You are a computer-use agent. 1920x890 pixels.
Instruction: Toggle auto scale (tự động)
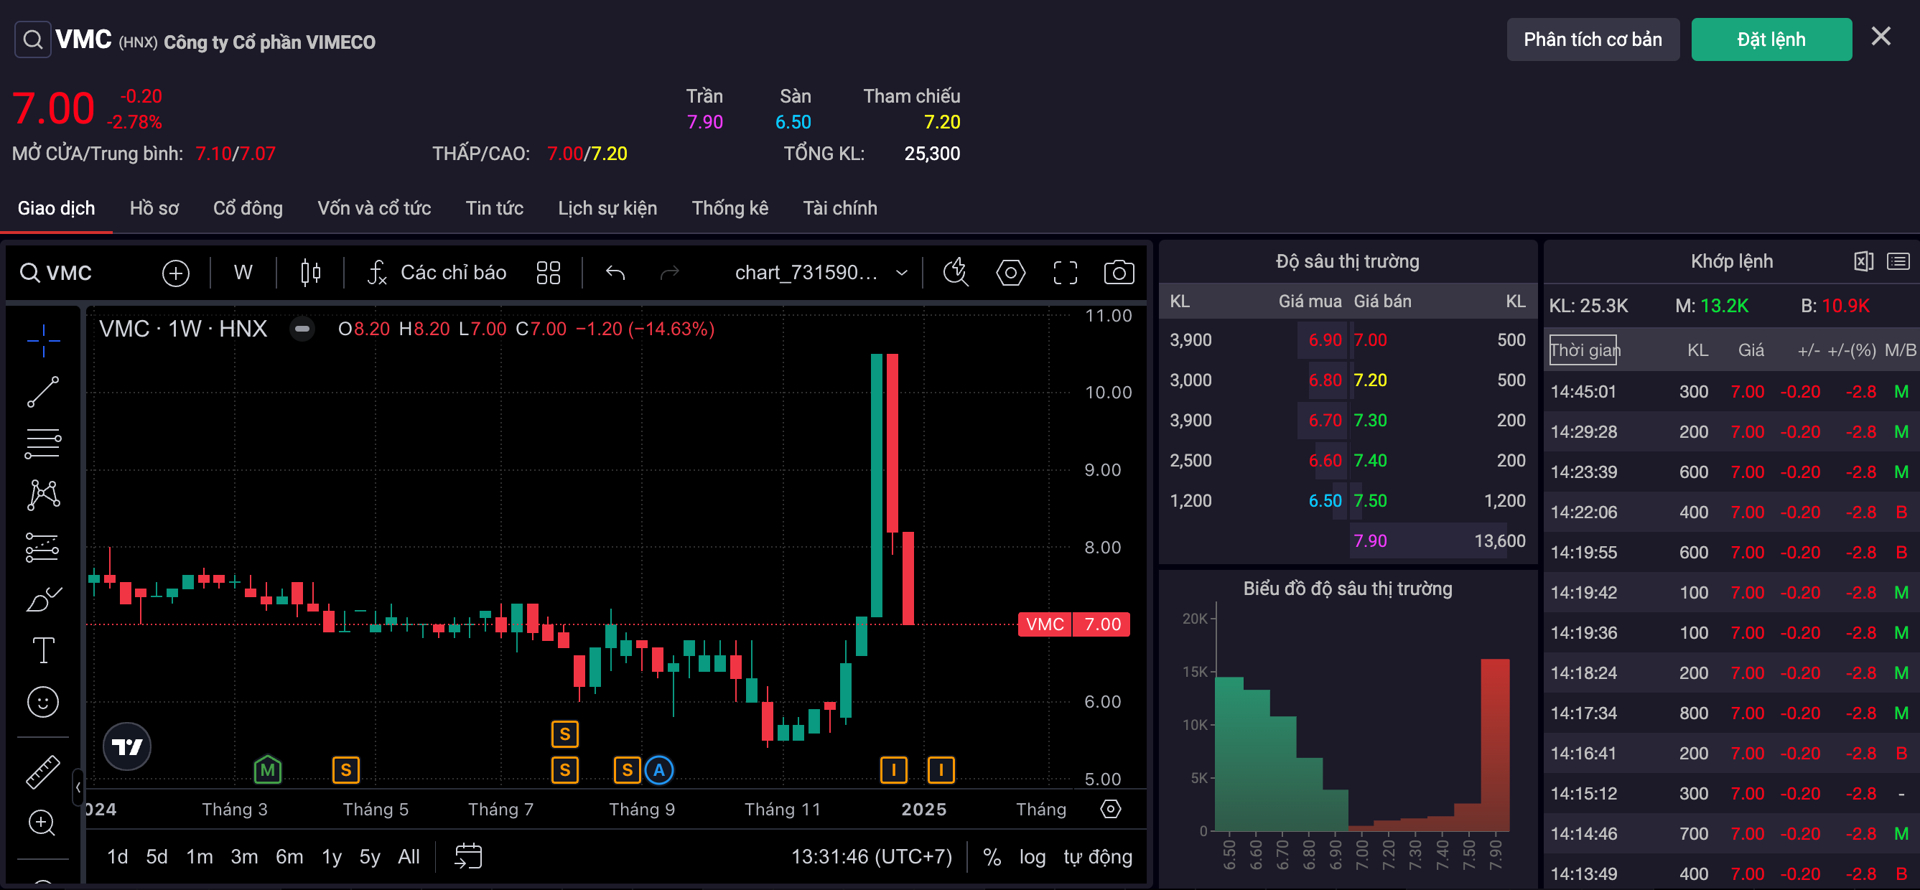[1097, 857]
